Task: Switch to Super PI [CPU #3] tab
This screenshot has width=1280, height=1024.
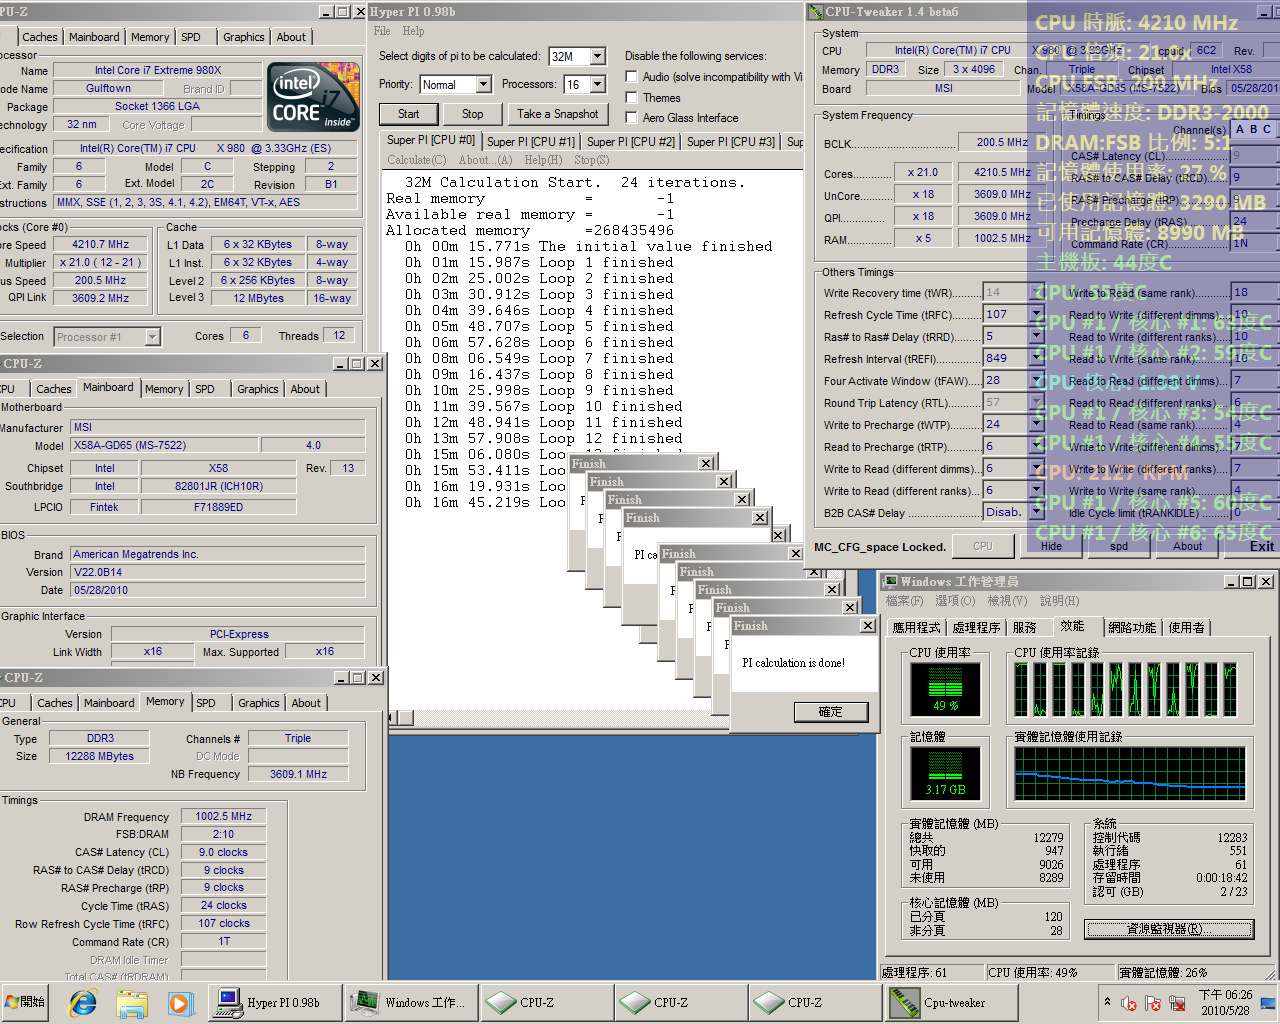Action: tap(731, 142)
